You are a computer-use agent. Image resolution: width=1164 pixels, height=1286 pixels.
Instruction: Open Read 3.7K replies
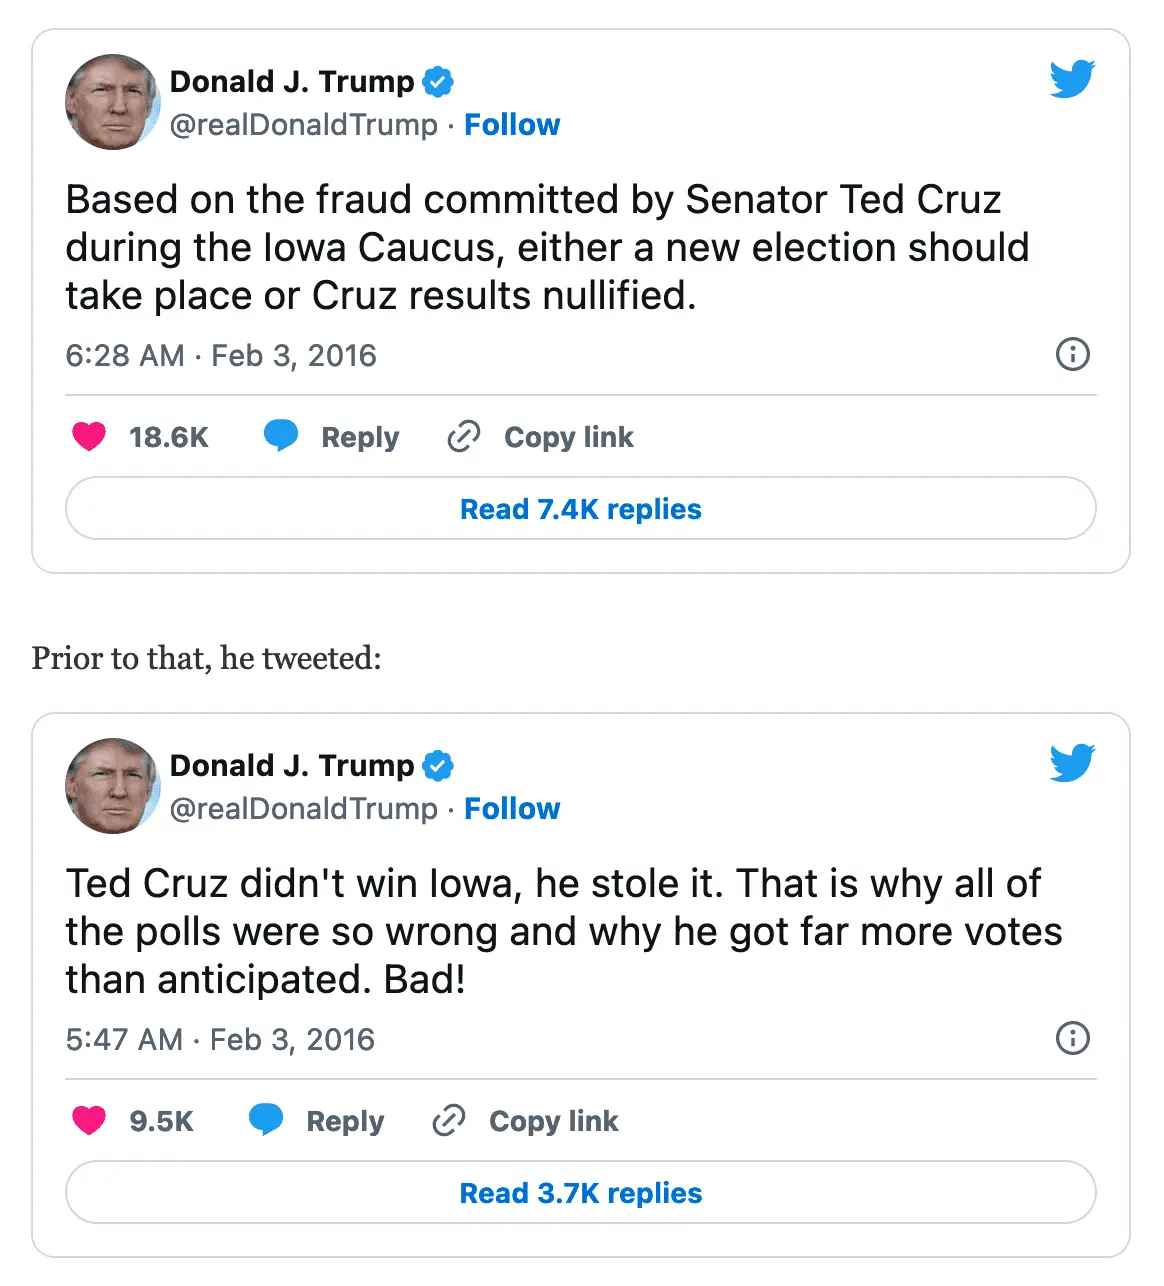point(580,1193)
